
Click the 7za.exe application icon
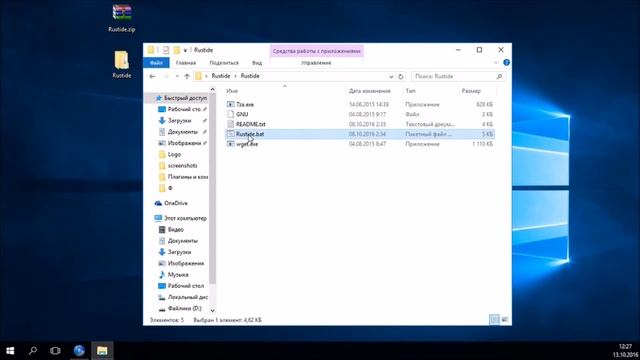(x=231, y=104)
